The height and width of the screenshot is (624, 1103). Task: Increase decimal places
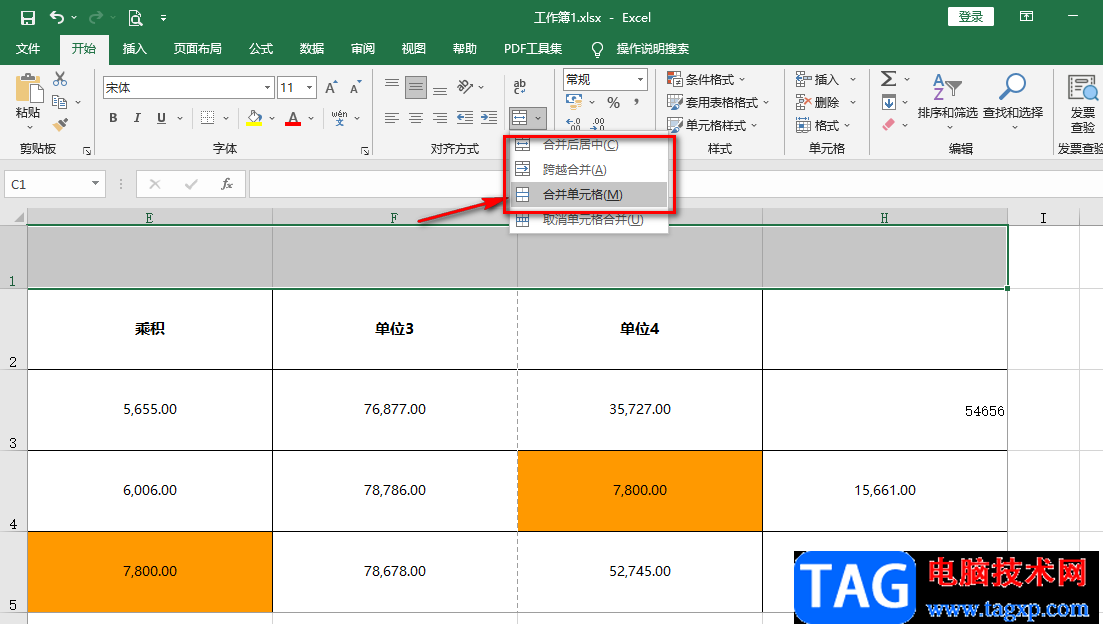pyautogui.click(x=574, y=125)
